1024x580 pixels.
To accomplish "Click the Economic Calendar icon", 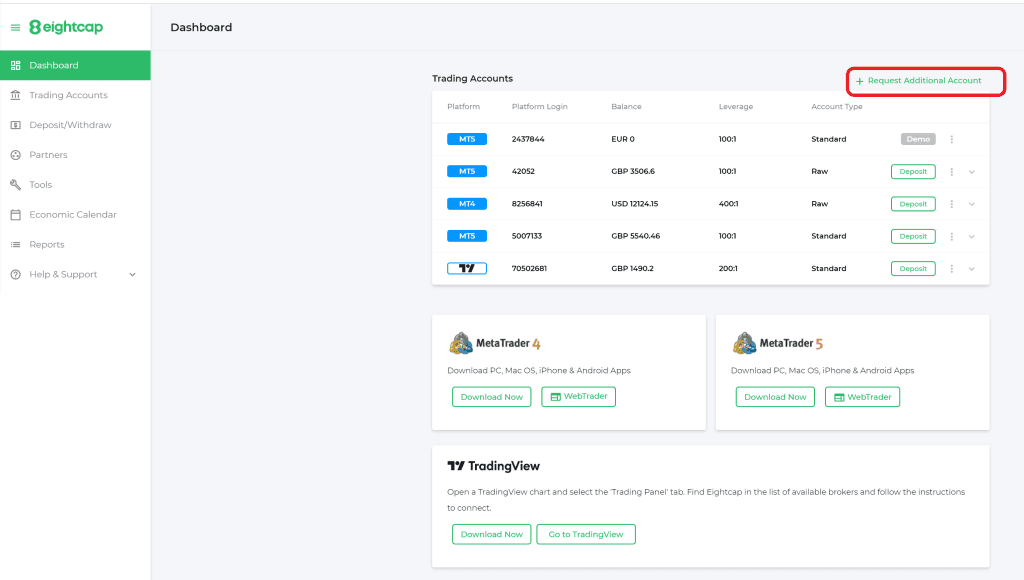I will pos(16,215).
